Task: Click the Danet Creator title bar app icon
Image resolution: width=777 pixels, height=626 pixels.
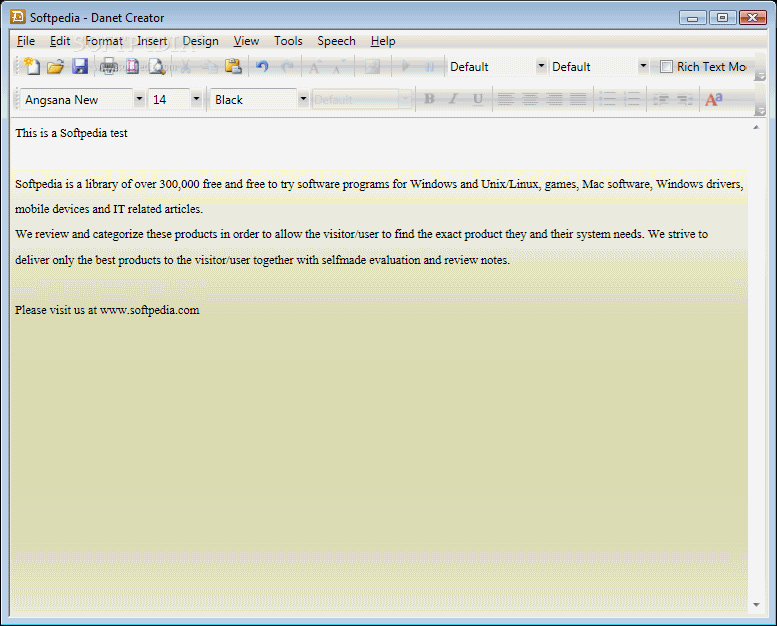Action: 18,17
